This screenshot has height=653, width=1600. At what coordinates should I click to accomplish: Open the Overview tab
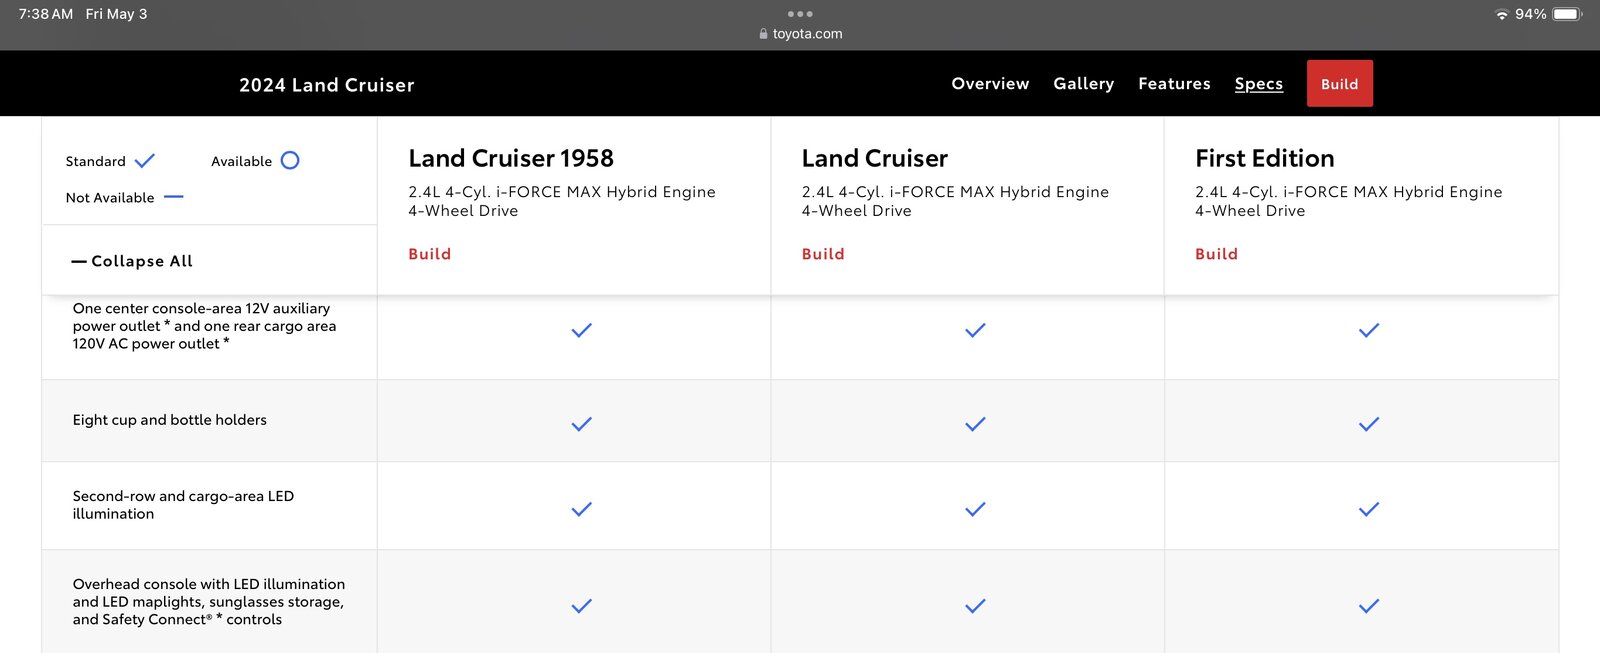click(990, 84)
